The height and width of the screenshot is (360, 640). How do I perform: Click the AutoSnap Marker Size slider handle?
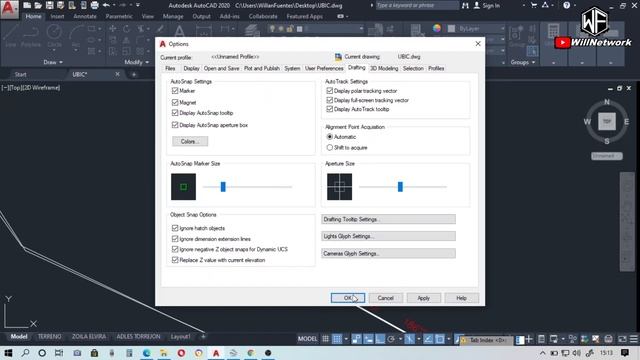coord(223,187)
